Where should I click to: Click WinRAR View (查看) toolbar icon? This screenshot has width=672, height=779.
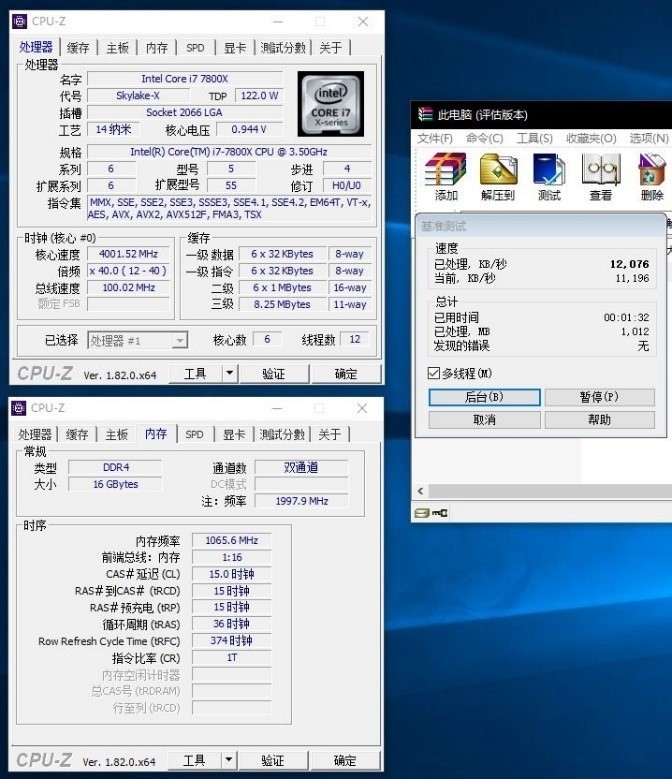600,176
